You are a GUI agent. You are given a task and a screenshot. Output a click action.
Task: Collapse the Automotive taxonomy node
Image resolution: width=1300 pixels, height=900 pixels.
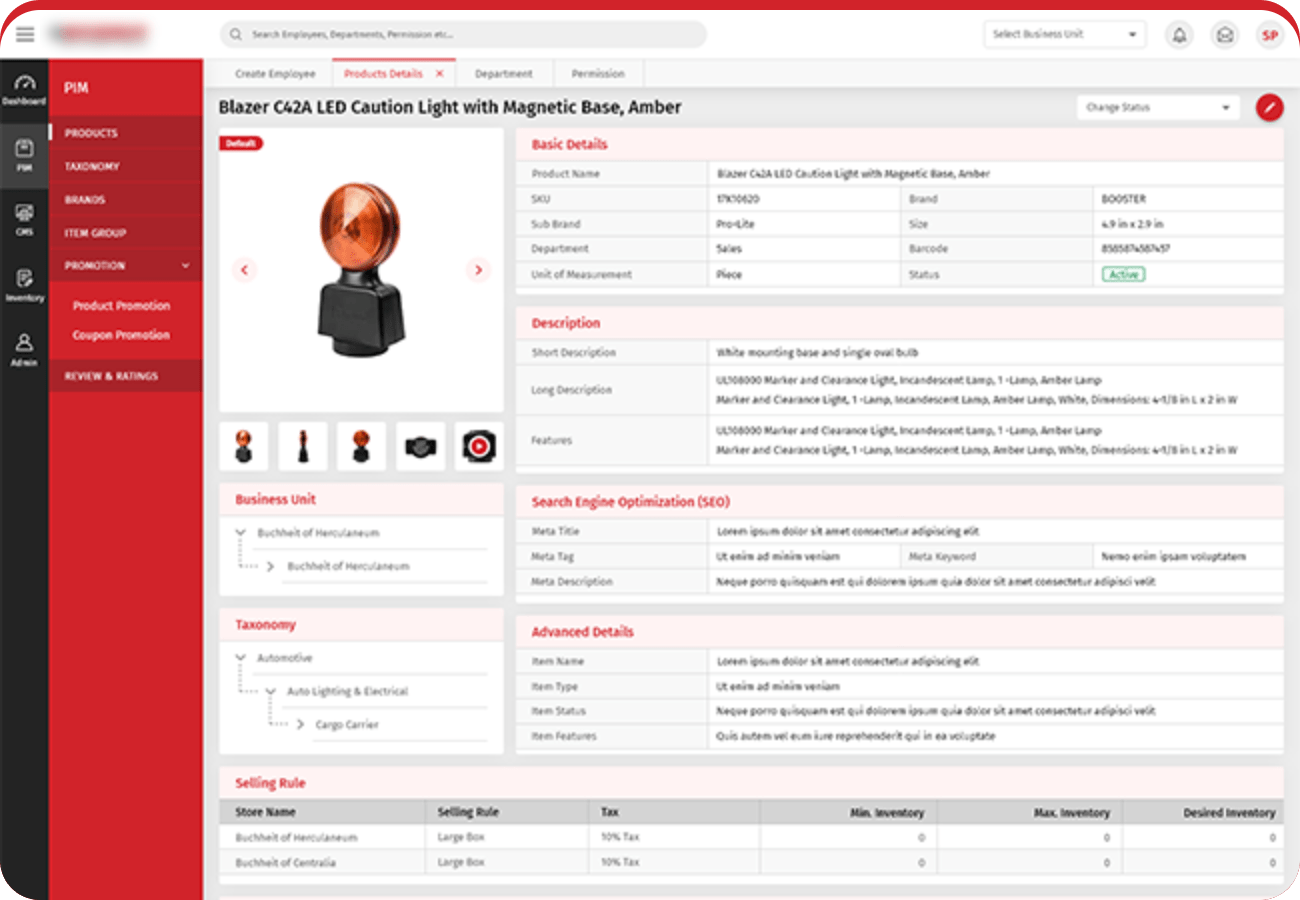click(241, 658)
